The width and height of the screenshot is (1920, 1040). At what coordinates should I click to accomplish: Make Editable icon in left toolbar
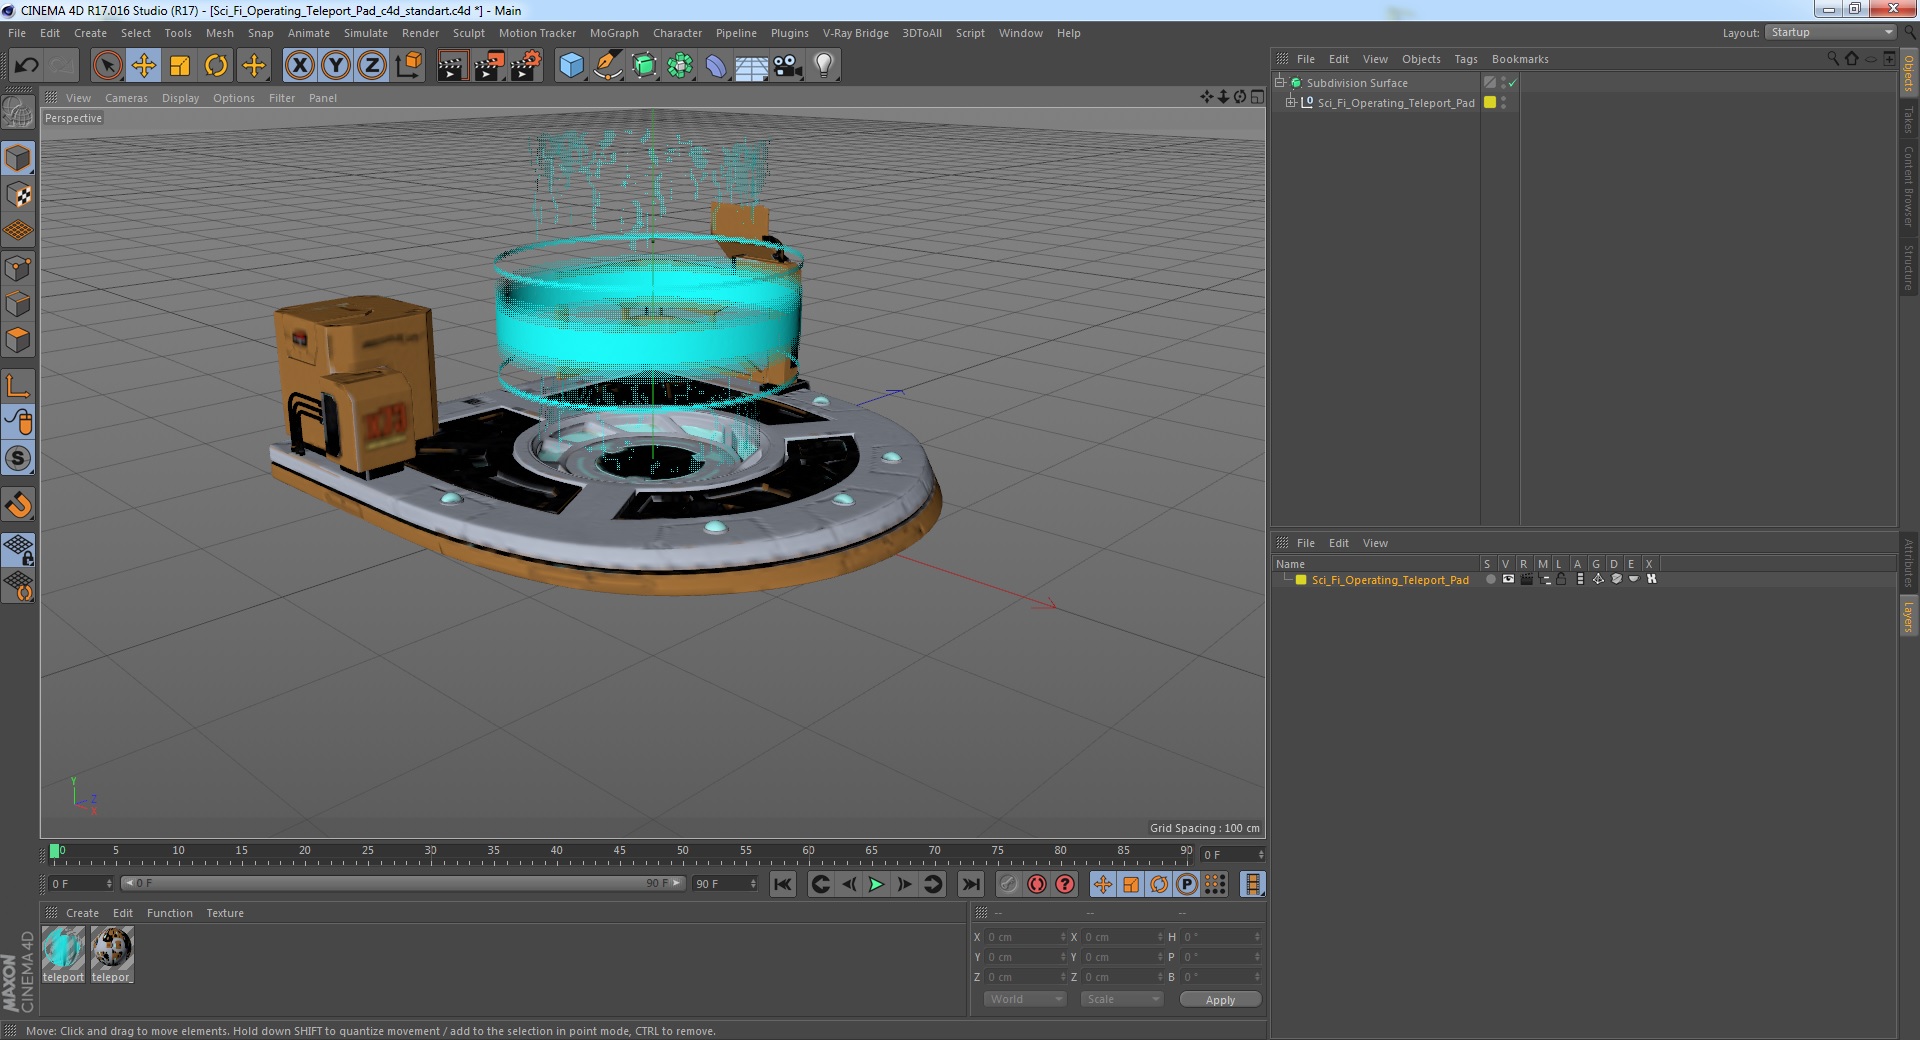tap(18, 112)
